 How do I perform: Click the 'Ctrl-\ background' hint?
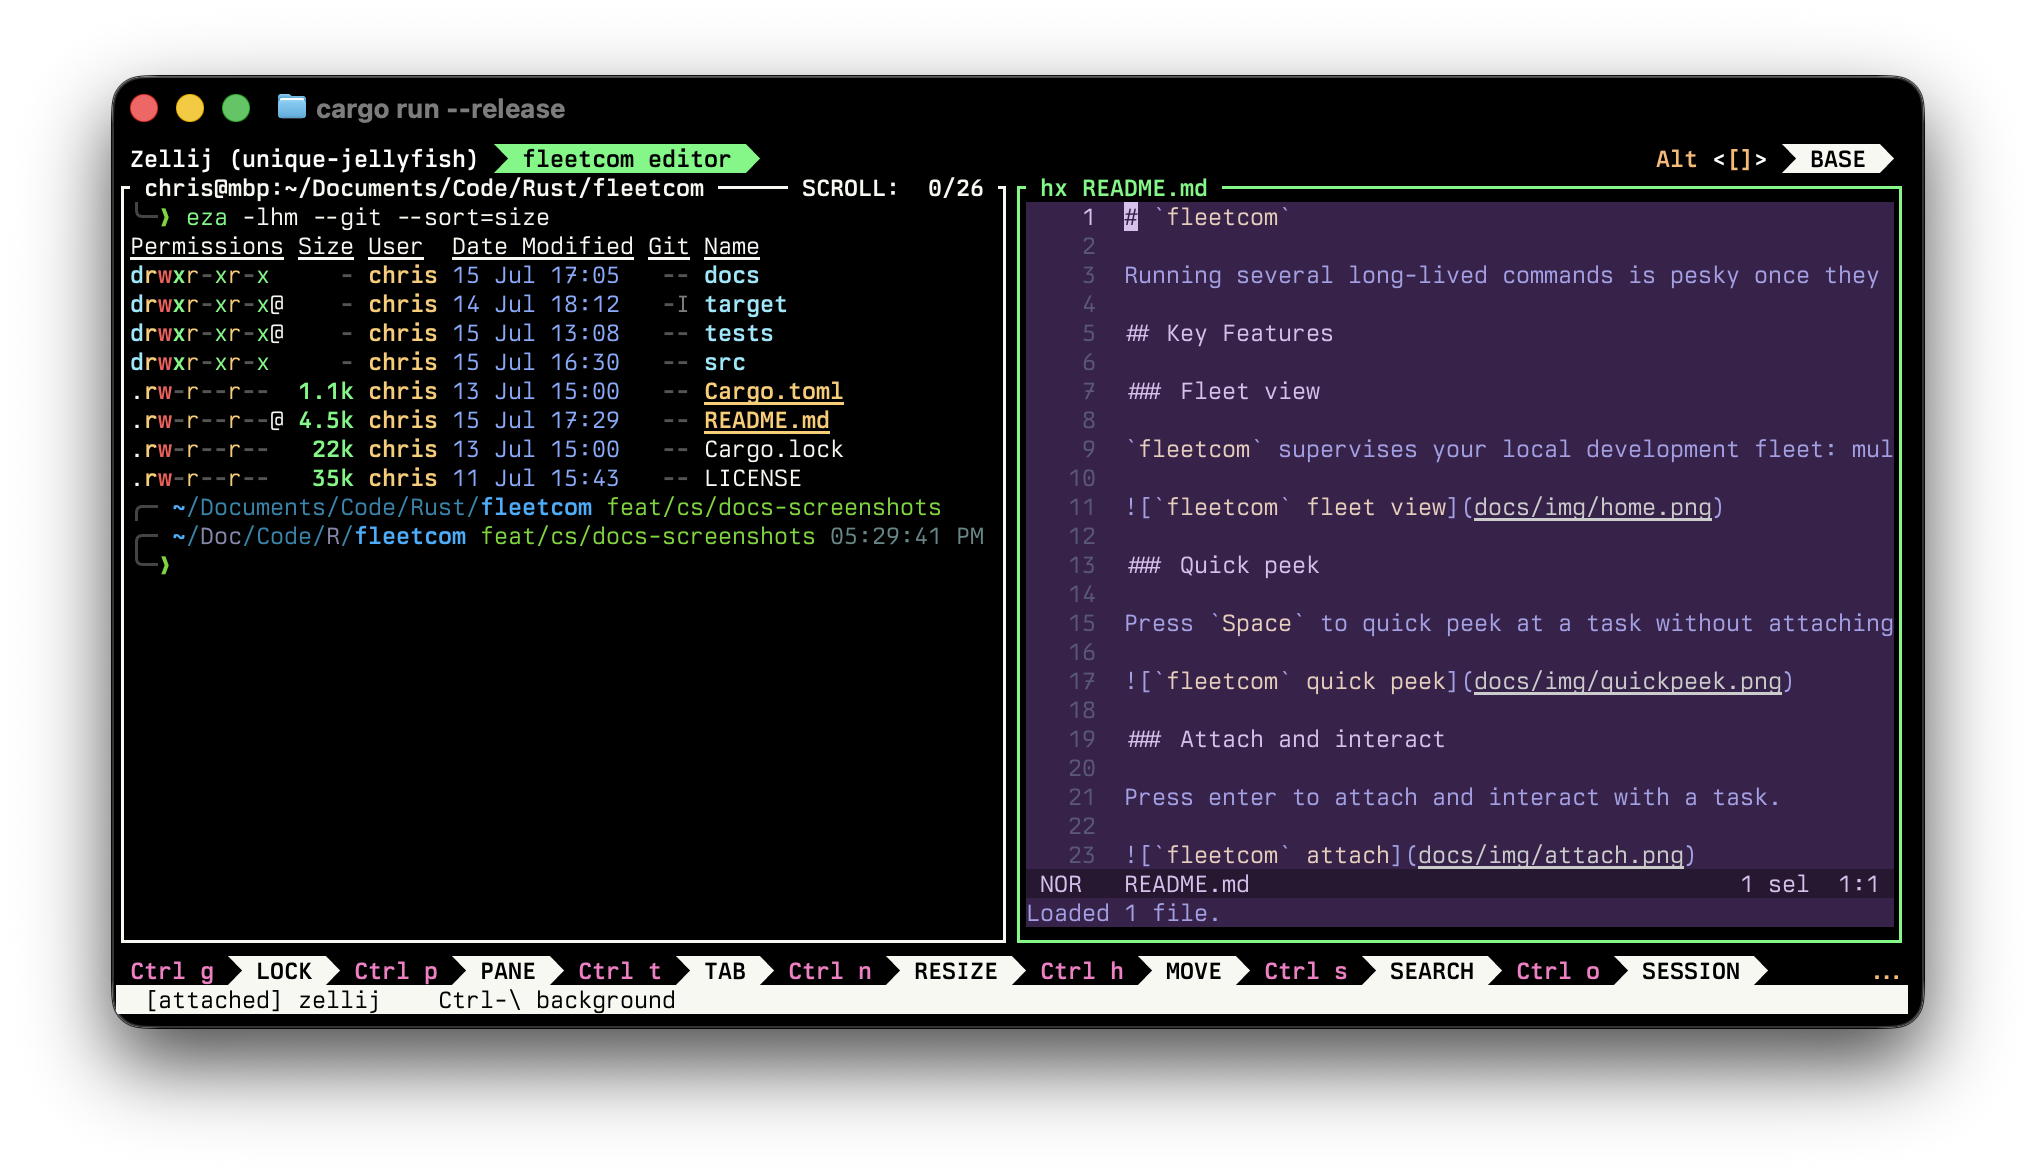coord(556,1000)
